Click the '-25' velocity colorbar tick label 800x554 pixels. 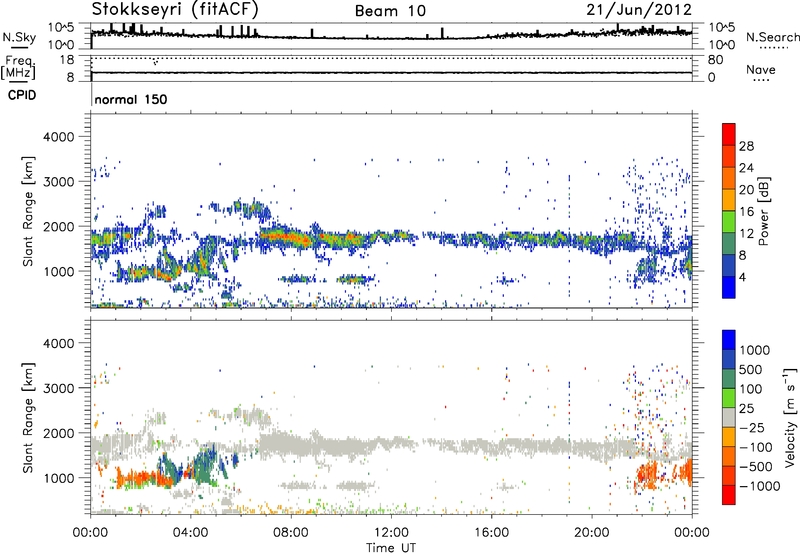tap(751, 428)
